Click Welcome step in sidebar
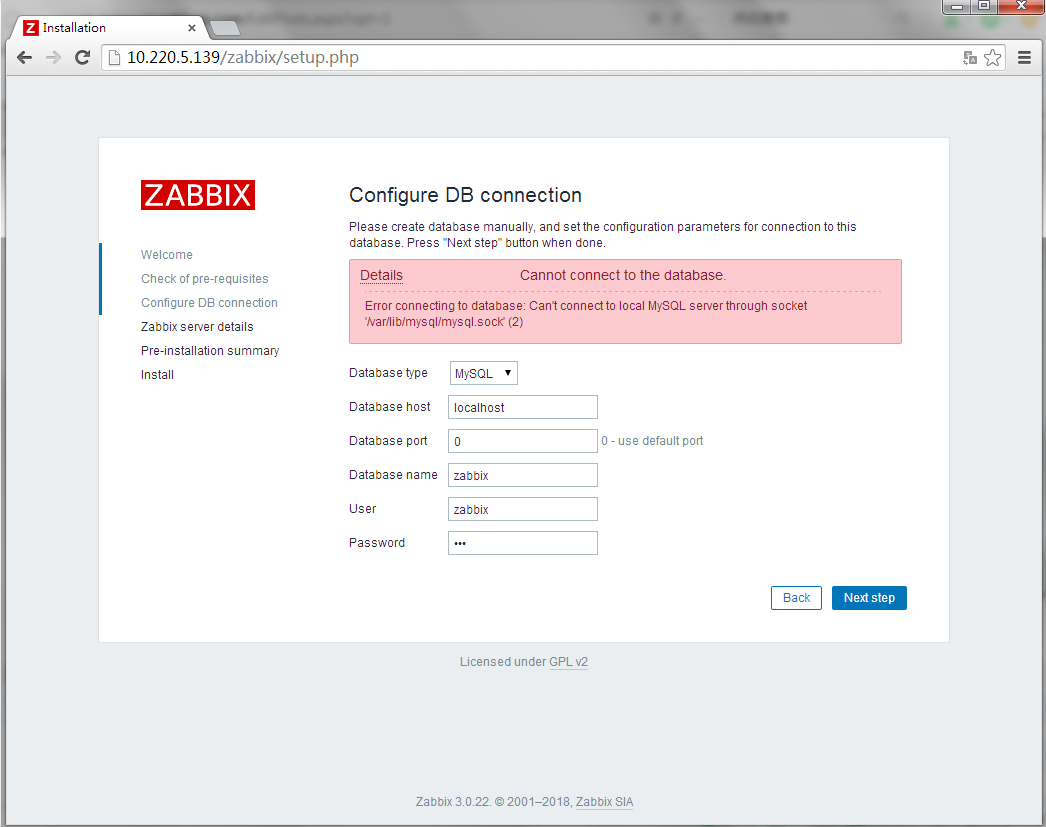The image size is (1046, 827). tap(167, 255)
